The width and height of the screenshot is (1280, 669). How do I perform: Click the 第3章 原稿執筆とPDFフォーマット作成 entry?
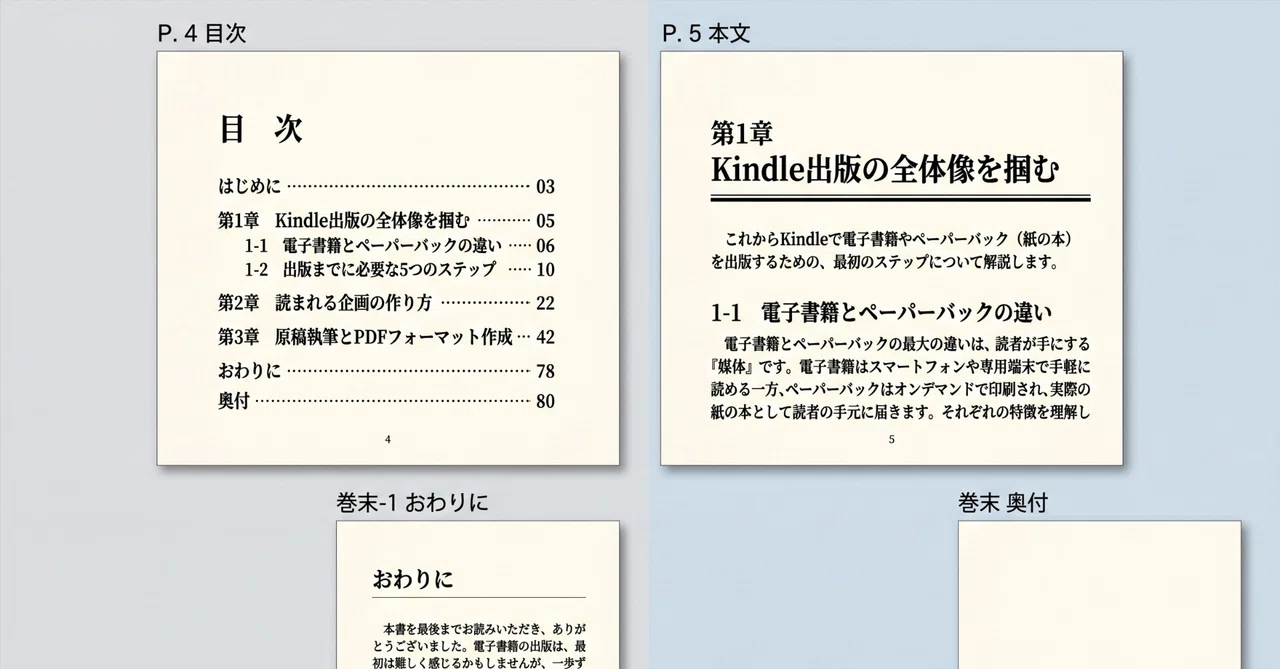(x=386, y=337)
